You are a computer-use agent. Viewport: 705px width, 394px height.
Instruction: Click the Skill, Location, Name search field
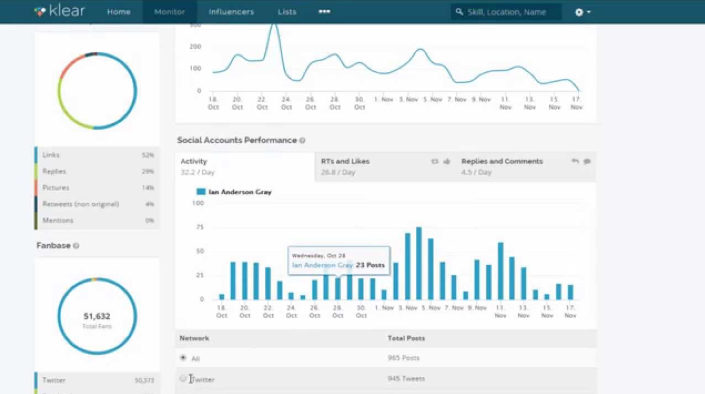coord(506,12)
